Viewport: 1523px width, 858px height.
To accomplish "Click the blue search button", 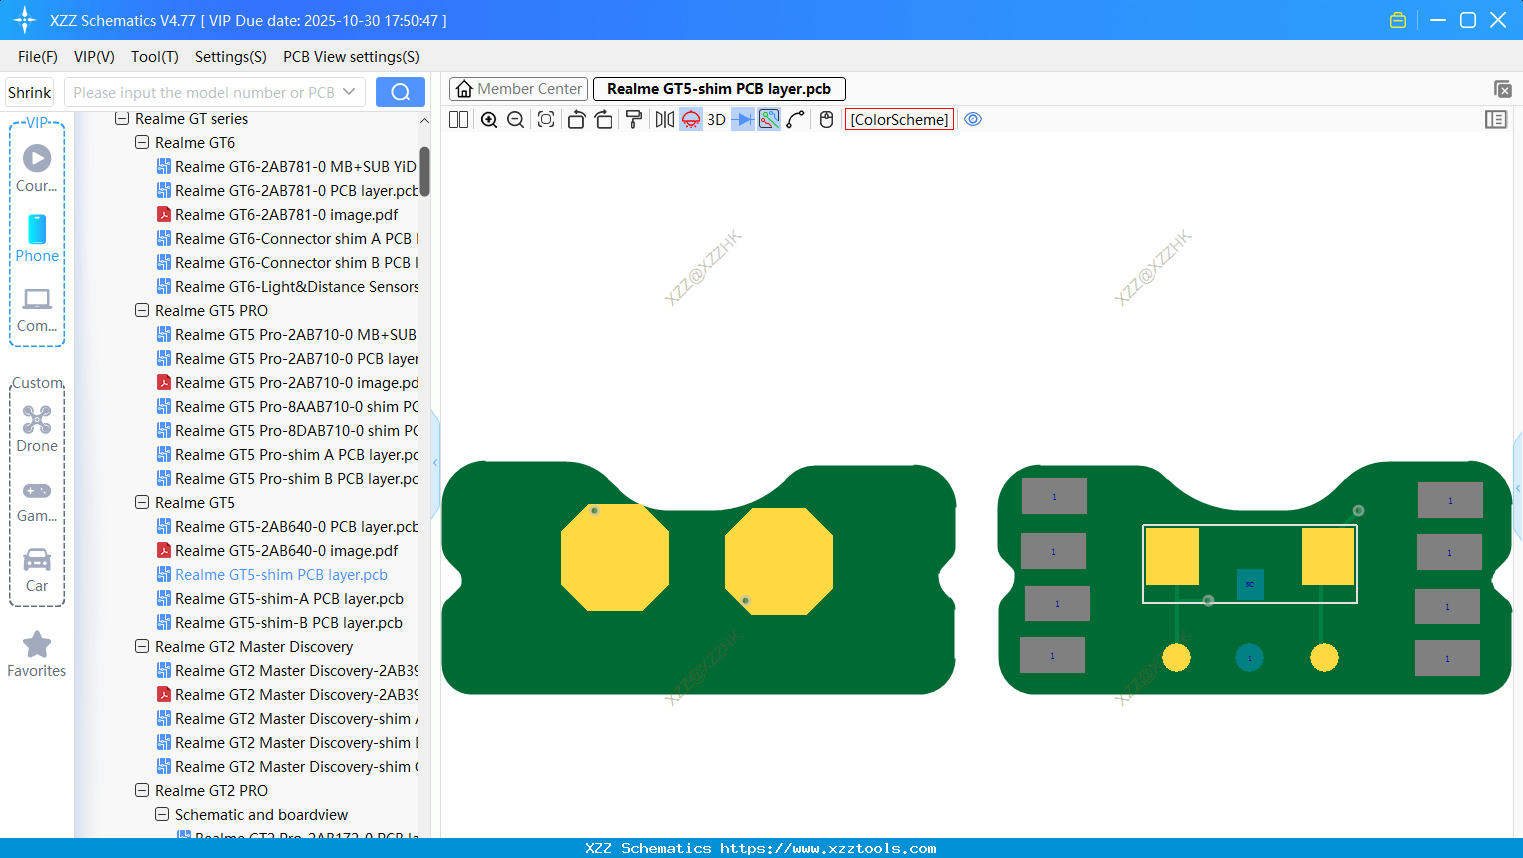I will [400, 92].
